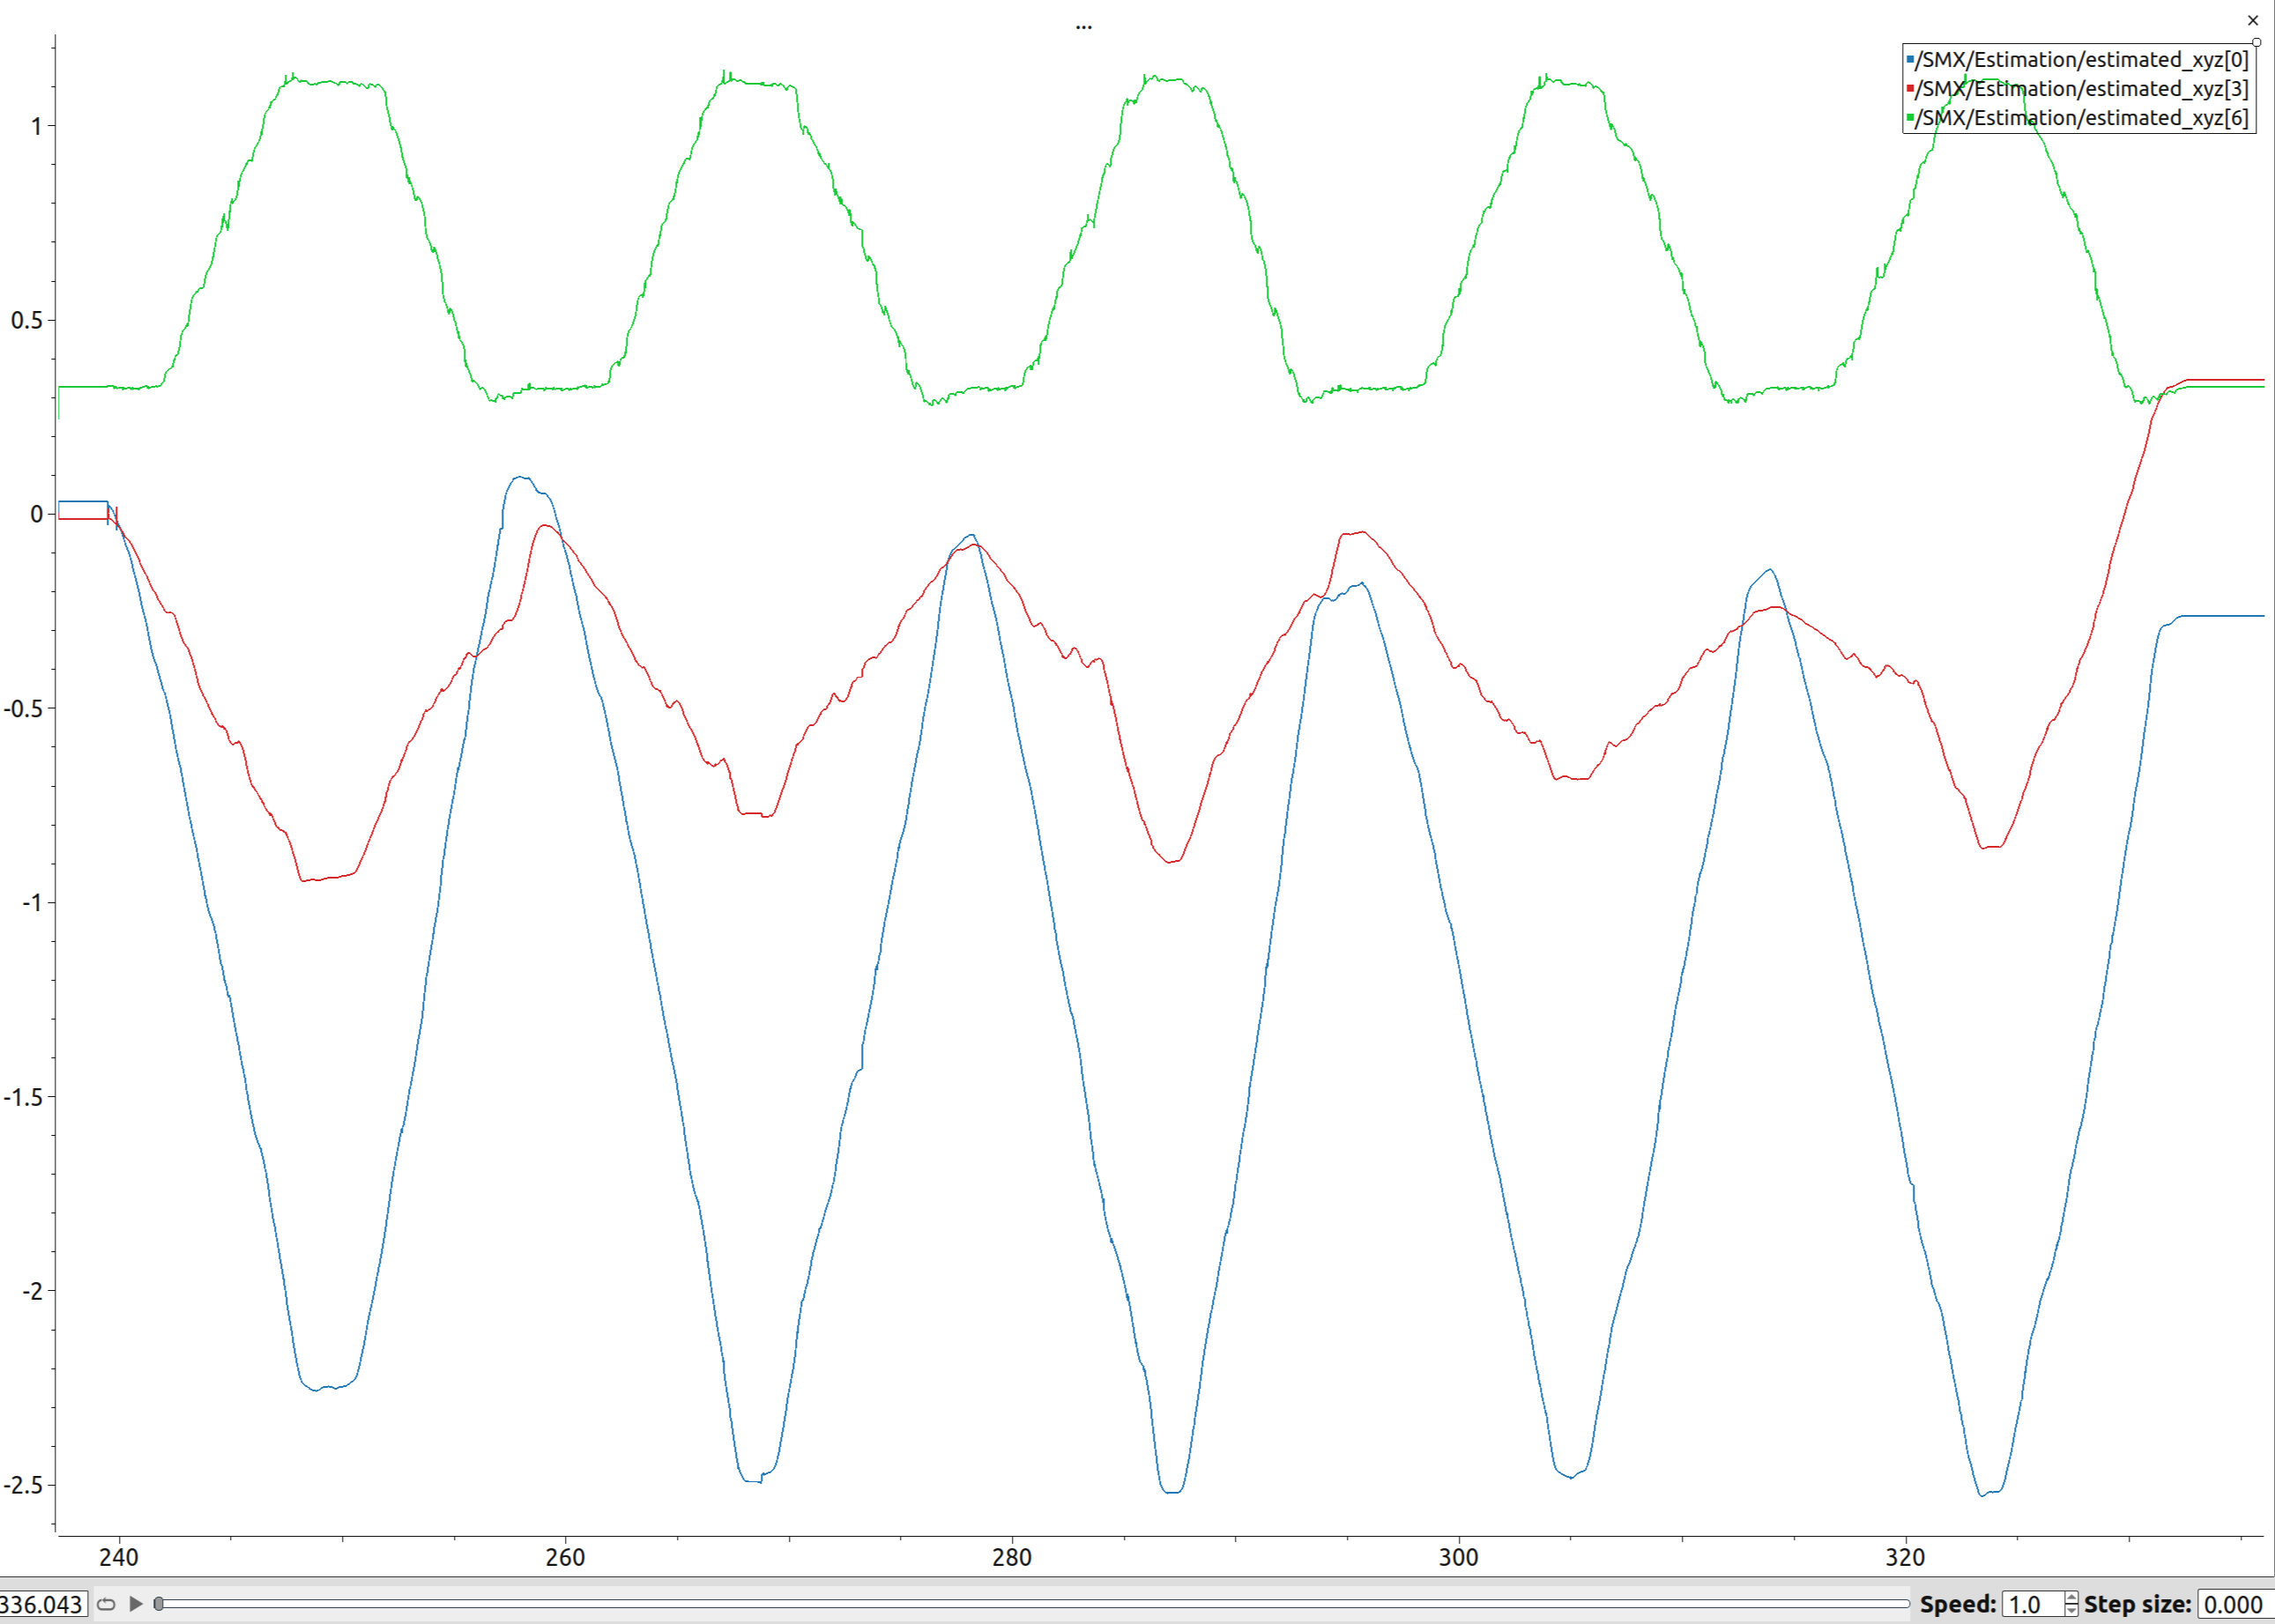Toggle visibility of estimated_xyz[0] legend entry

(2081, 60)
